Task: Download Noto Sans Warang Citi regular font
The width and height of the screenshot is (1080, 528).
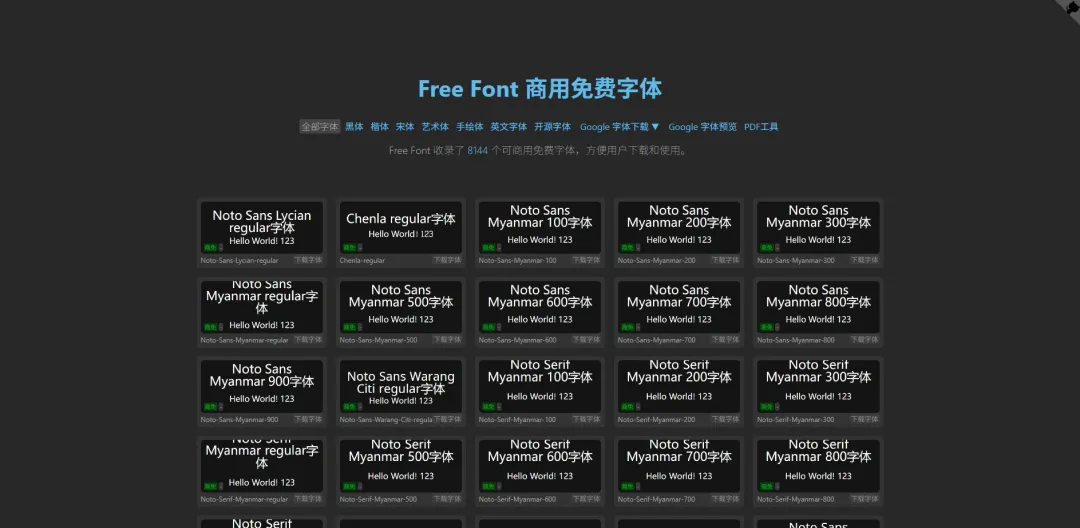Action: pyautogui.click(x=447, y=419)
